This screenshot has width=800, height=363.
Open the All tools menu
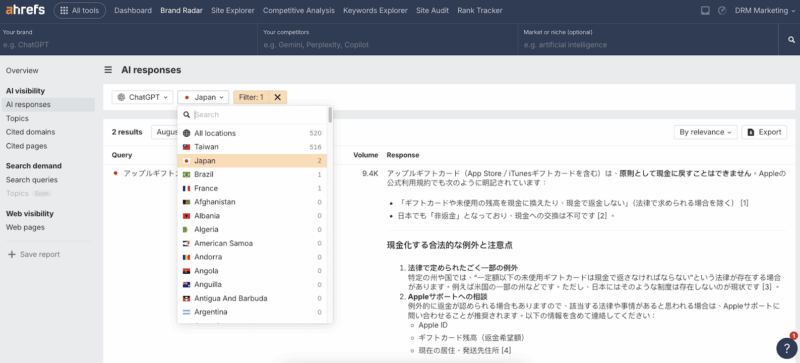(x=80, y=11)
